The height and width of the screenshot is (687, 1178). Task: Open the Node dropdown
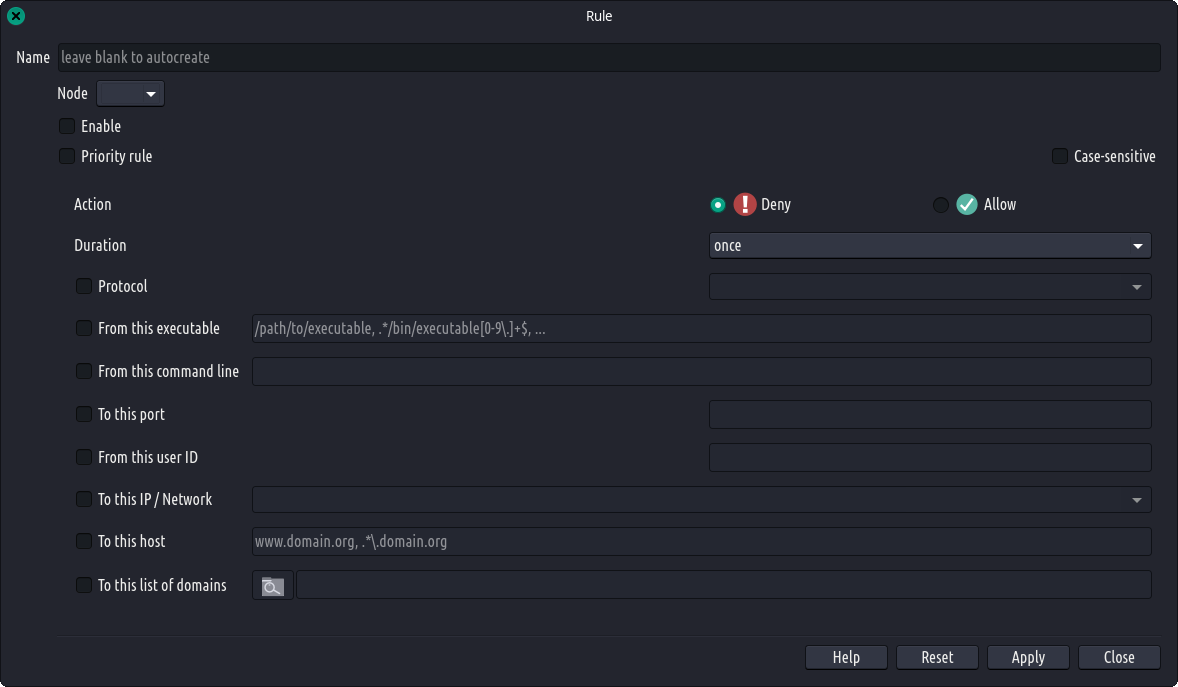coord(130,94)
